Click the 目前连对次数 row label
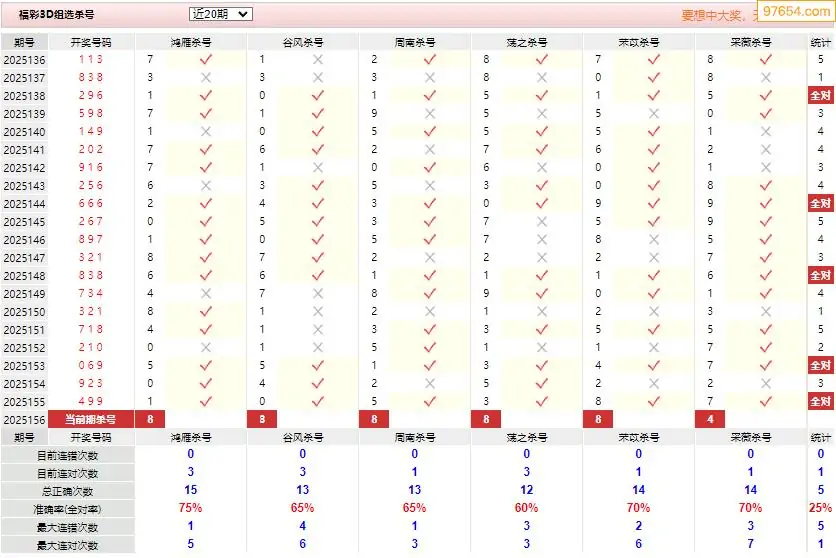This screenshot has height=558, width=836. (67, 474)
